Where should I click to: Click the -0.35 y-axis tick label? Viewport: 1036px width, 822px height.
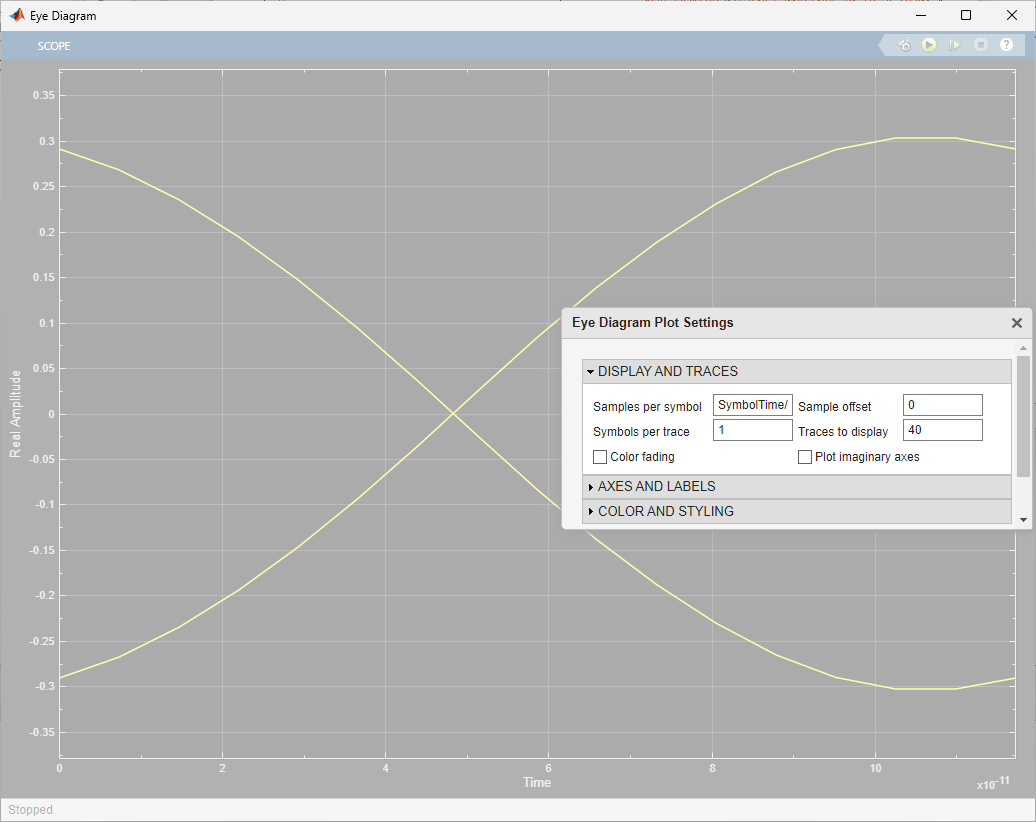(x=42, y=732)
